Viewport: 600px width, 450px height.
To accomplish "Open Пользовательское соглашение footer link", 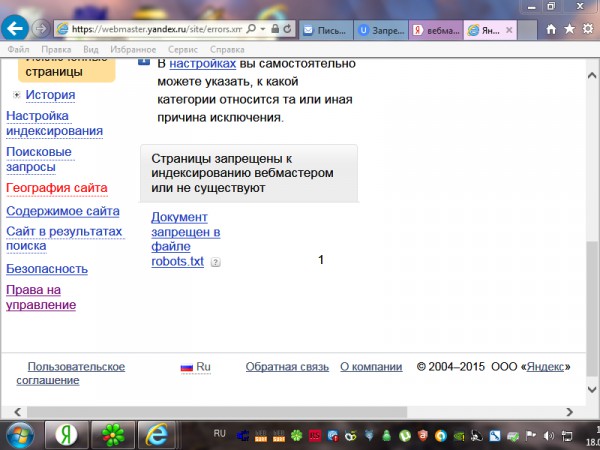I will click(x=70, y=373).
